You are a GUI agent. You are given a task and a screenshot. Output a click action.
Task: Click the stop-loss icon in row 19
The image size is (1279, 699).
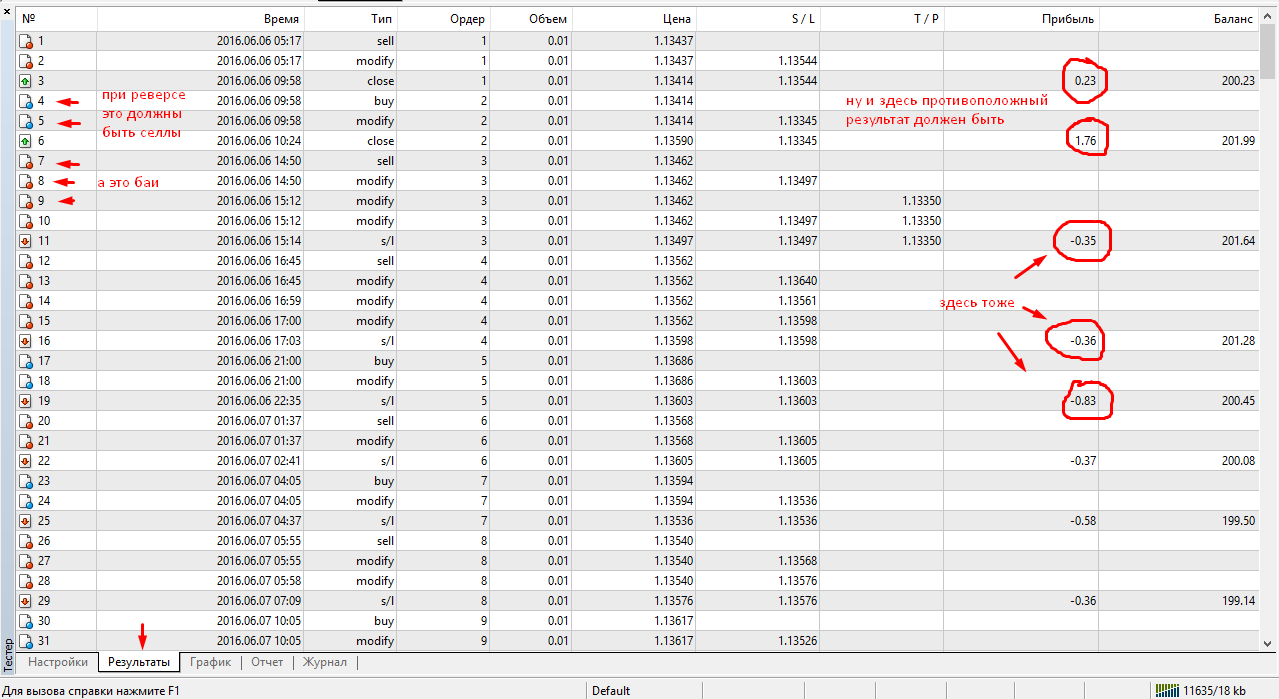point(26,401)
